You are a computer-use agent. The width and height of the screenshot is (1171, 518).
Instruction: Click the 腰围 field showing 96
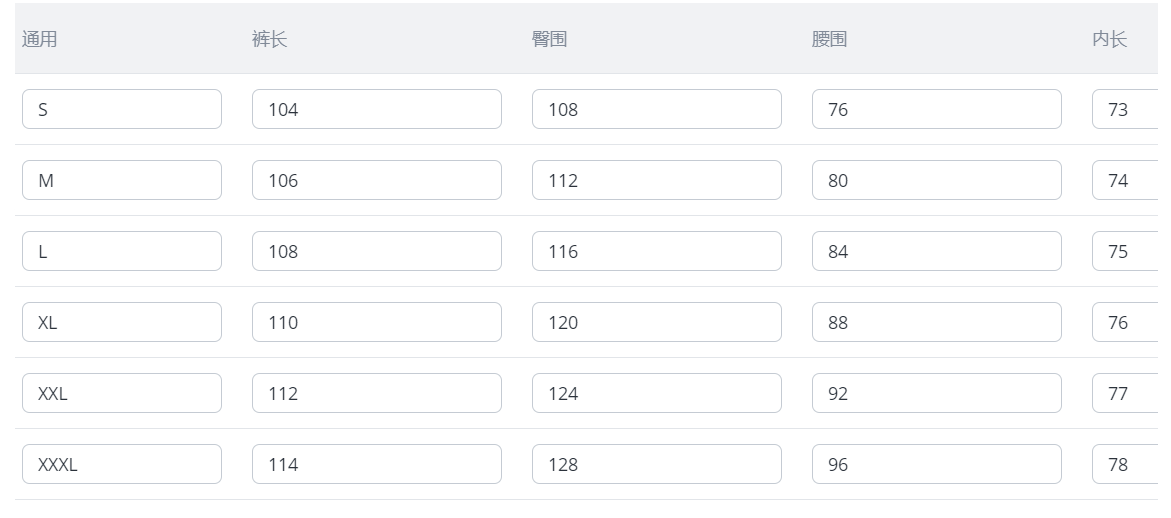point(937,464)
